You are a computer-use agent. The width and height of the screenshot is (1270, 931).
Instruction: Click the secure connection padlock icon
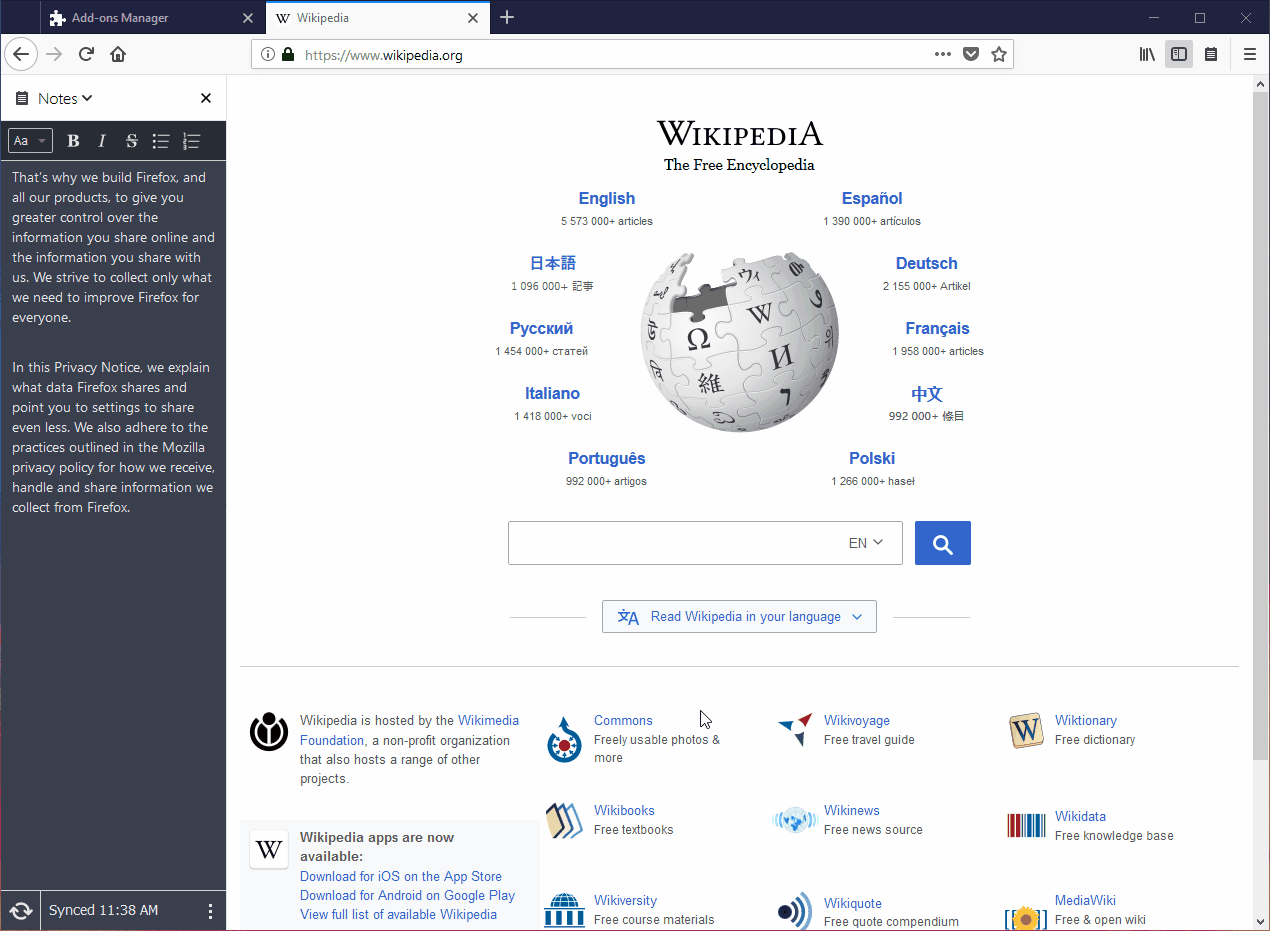[x=288, y=55]
